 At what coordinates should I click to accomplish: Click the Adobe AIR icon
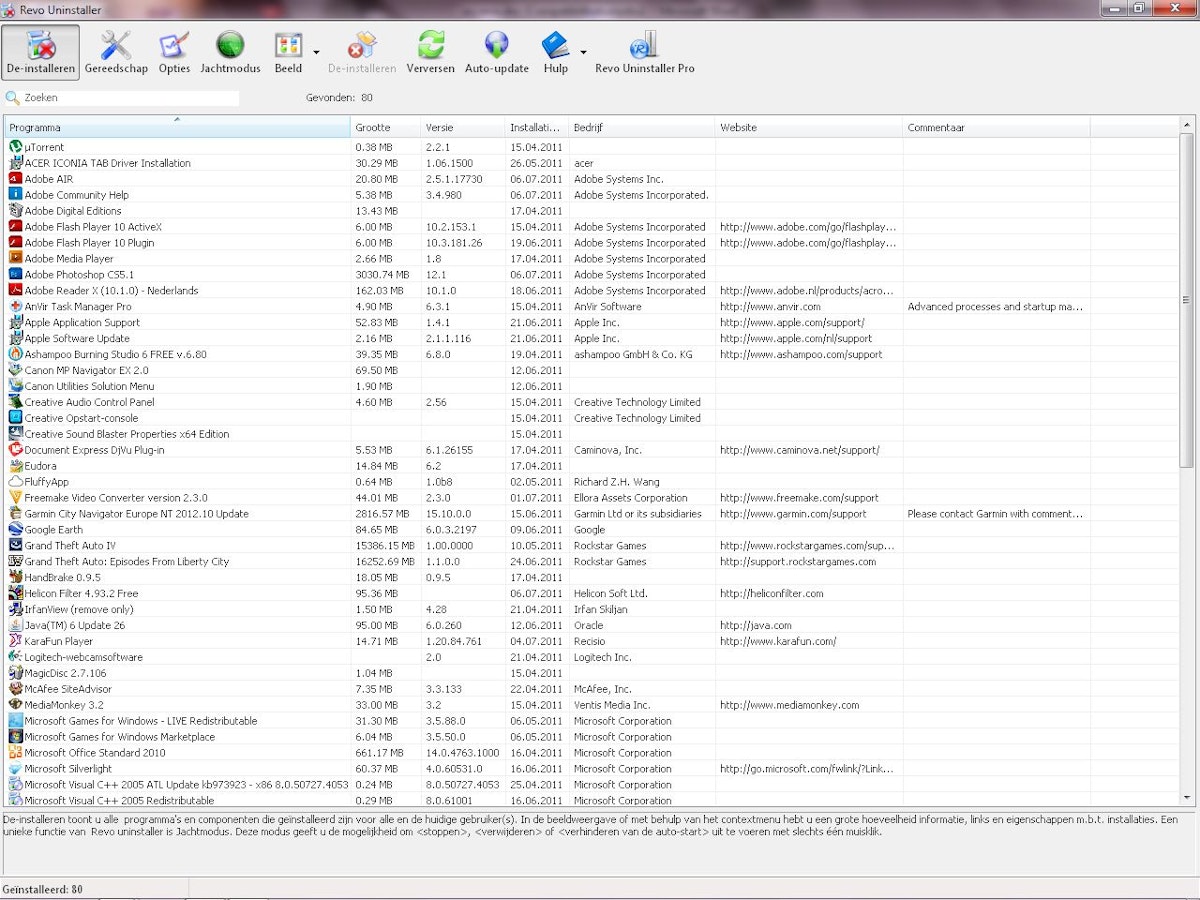pos(15,179)
